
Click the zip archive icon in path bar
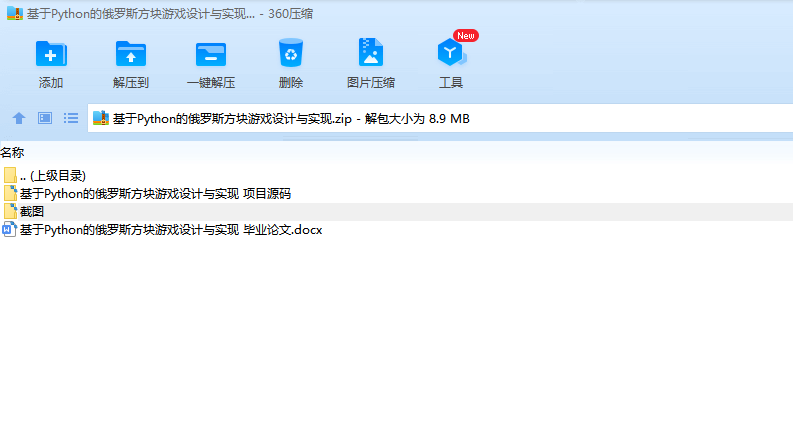point(101,118)
